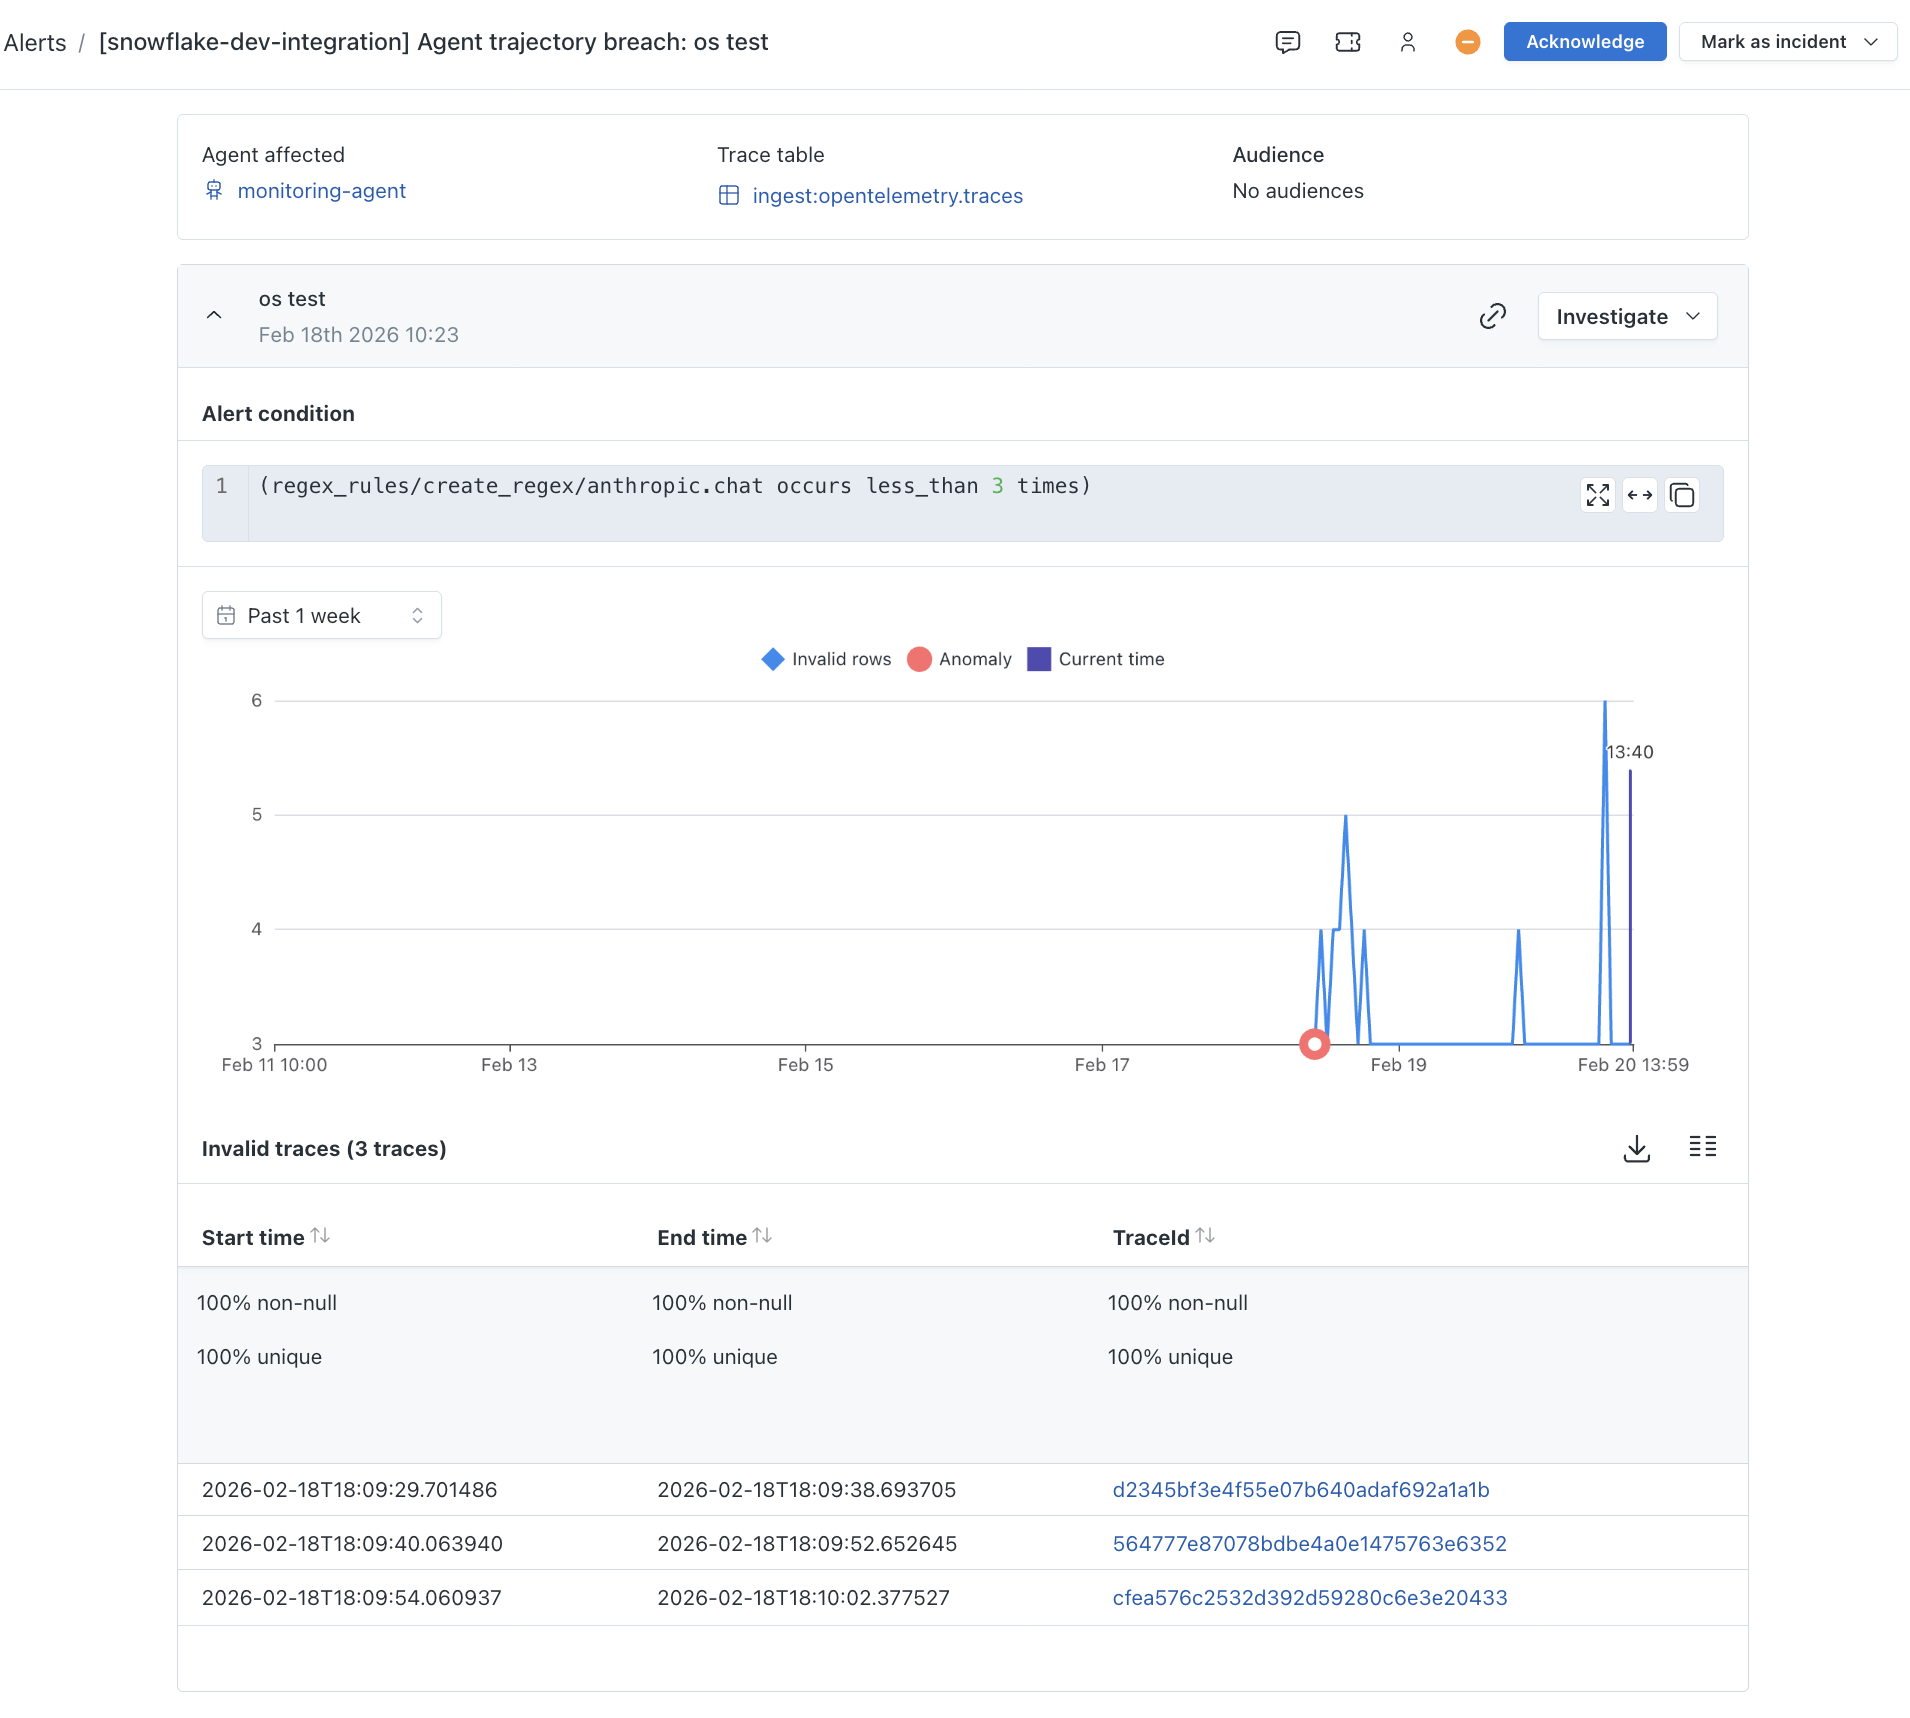1910x1718 pixels.
Task: Click the orange status circle icon
Action: pos(1468,42)
